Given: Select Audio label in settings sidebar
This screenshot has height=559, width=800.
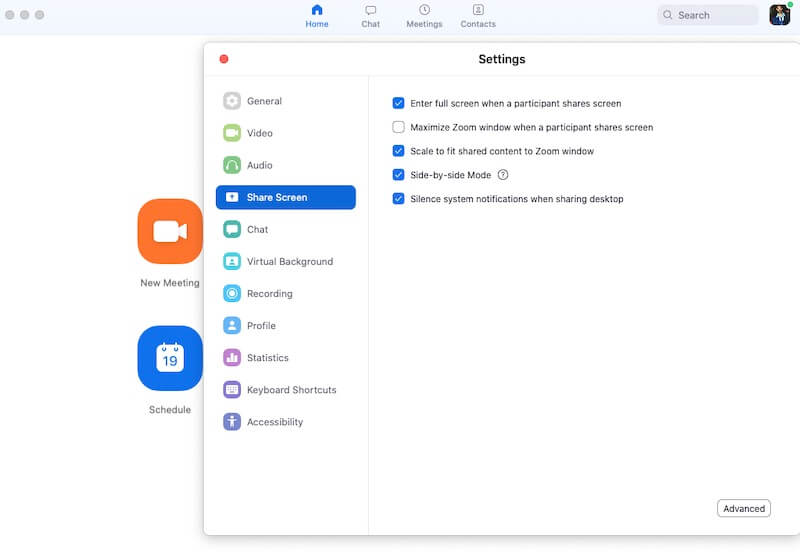Looking at the screenshot, I should pos(260,165).
